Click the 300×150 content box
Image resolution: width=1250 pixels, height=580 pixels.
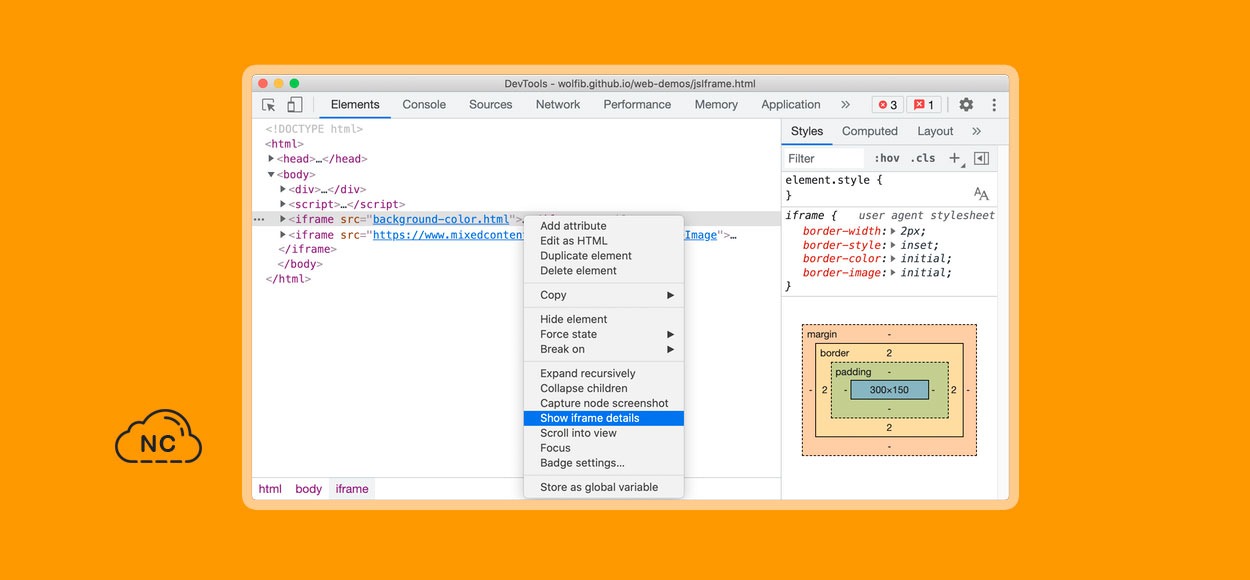[x=889, y=390]
